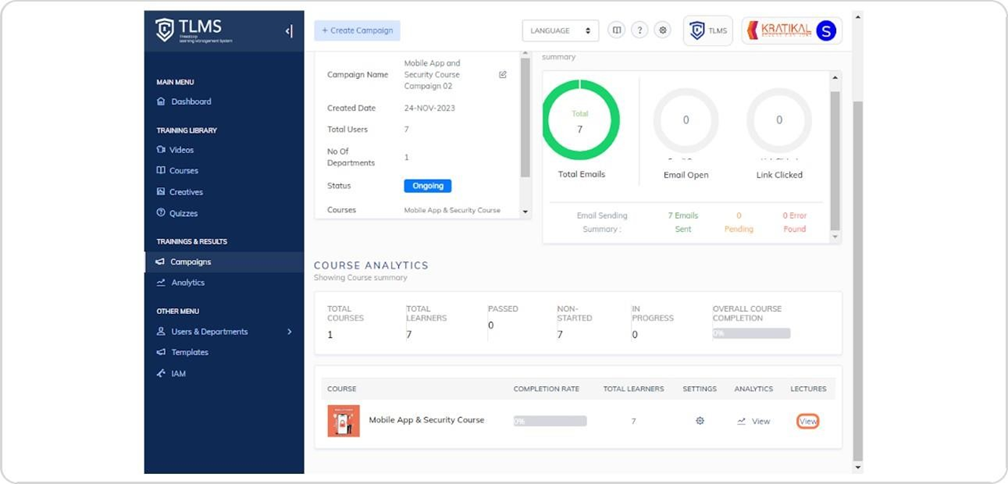
Task: Click the page vertical scrollbar thumb
Action: 857,280
